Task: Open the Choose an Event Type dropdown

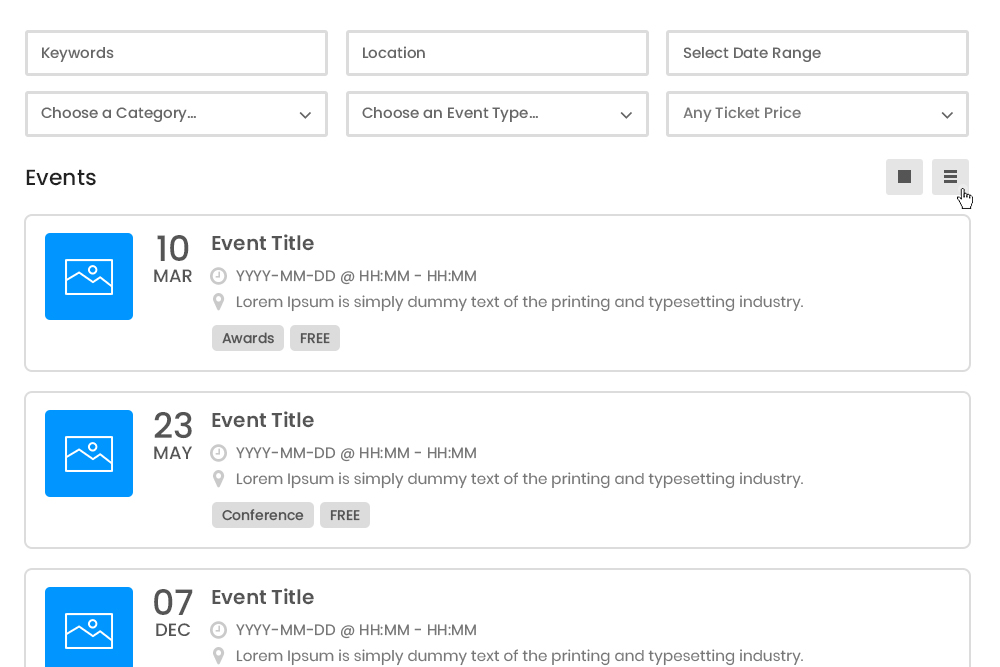Action: (x=497, y=113)
